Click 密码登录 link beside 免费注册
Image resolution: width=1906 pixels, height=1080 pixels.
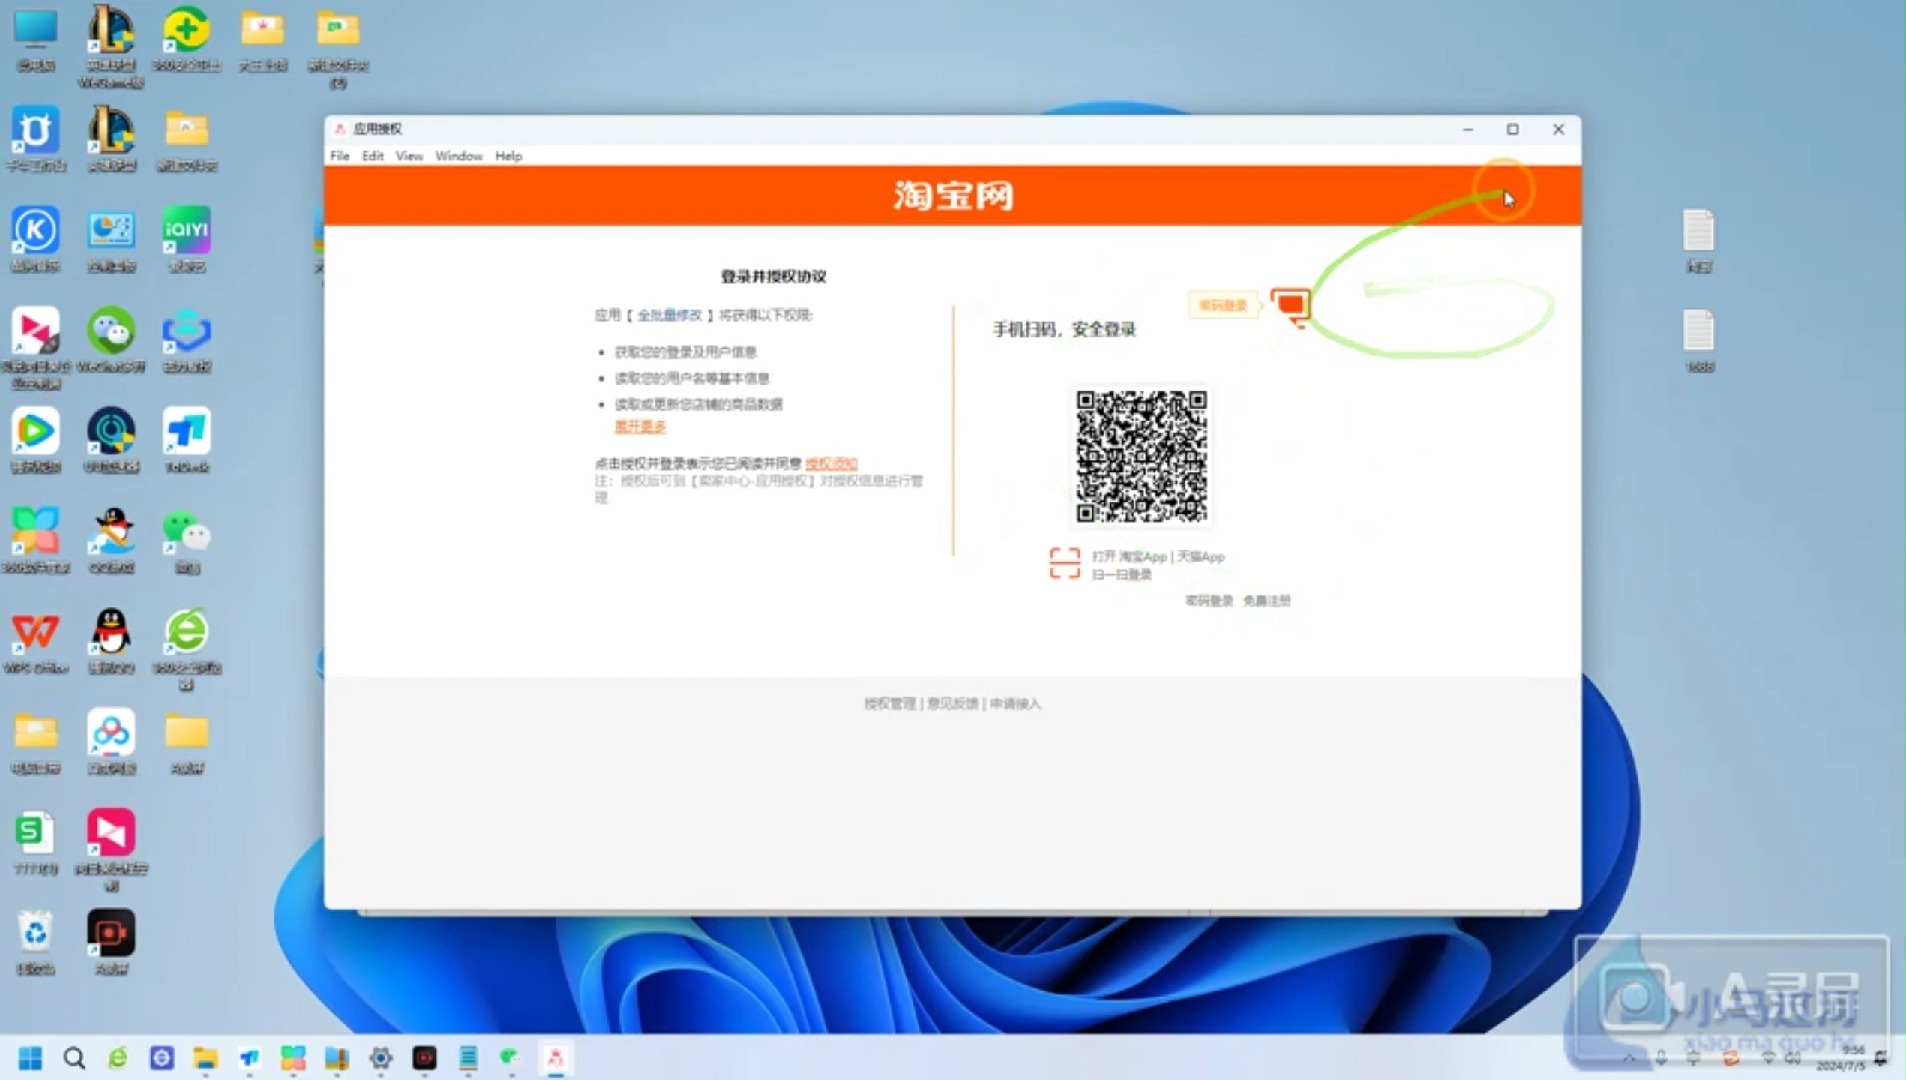pyautogui.click(x=1209, y=600)
